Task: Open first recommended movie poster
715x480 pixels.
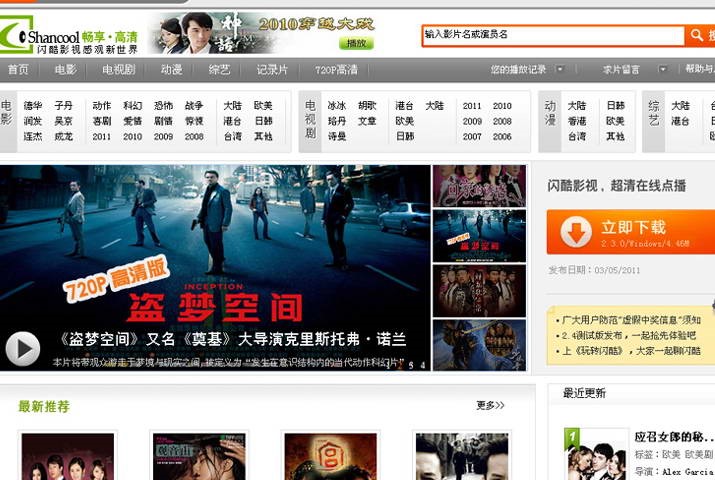Action: [x=68, y=456]
